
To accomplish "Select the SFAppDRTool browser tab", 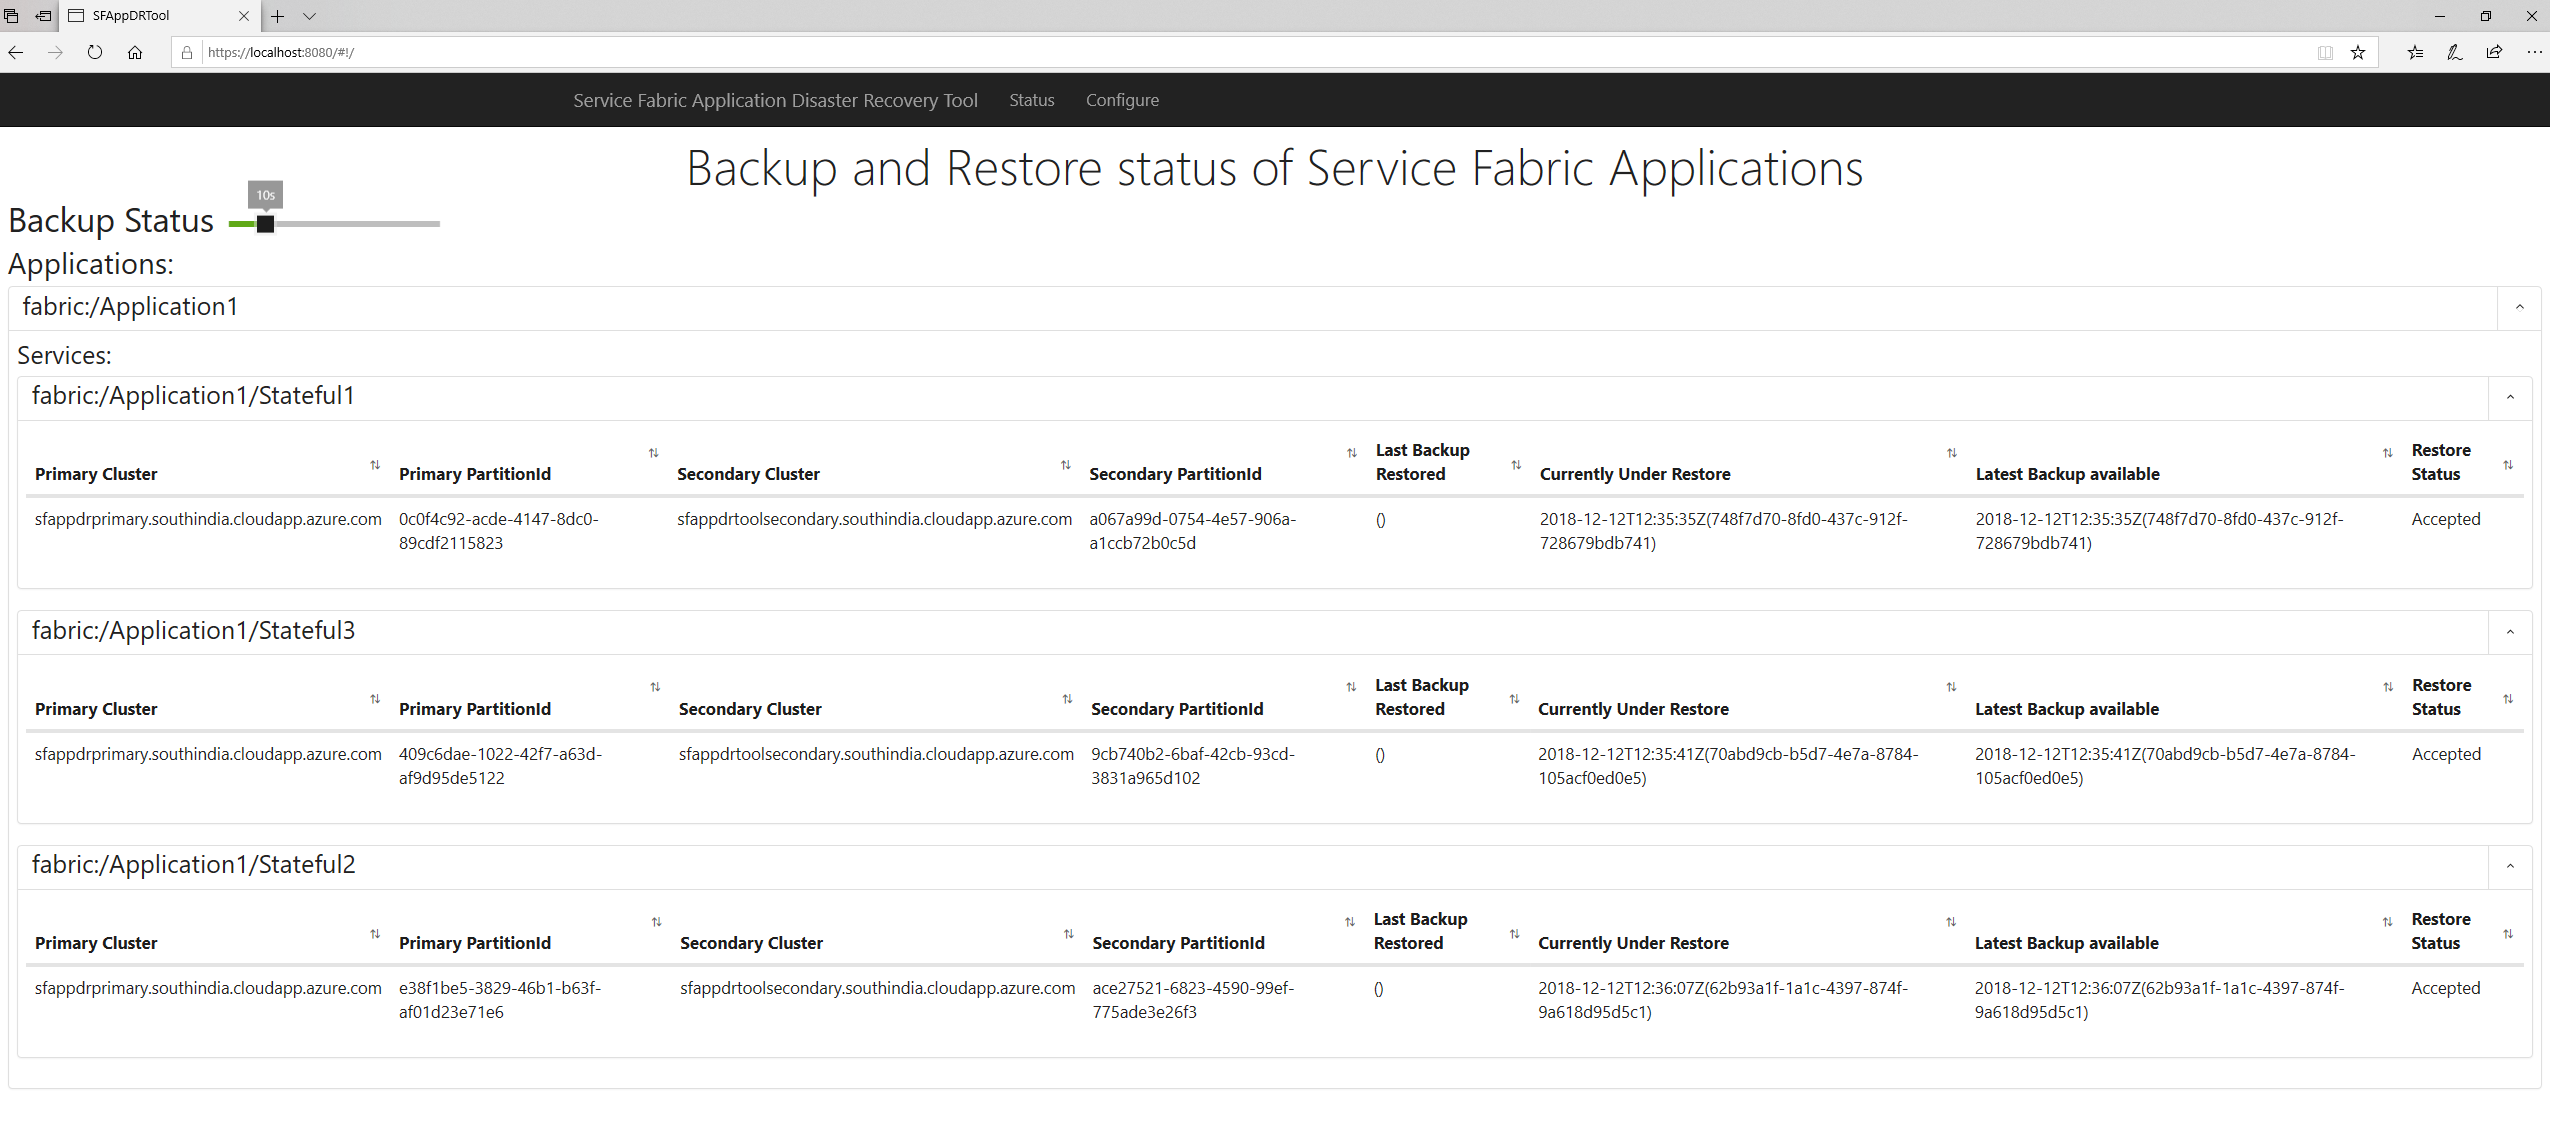I will point(158,16).
